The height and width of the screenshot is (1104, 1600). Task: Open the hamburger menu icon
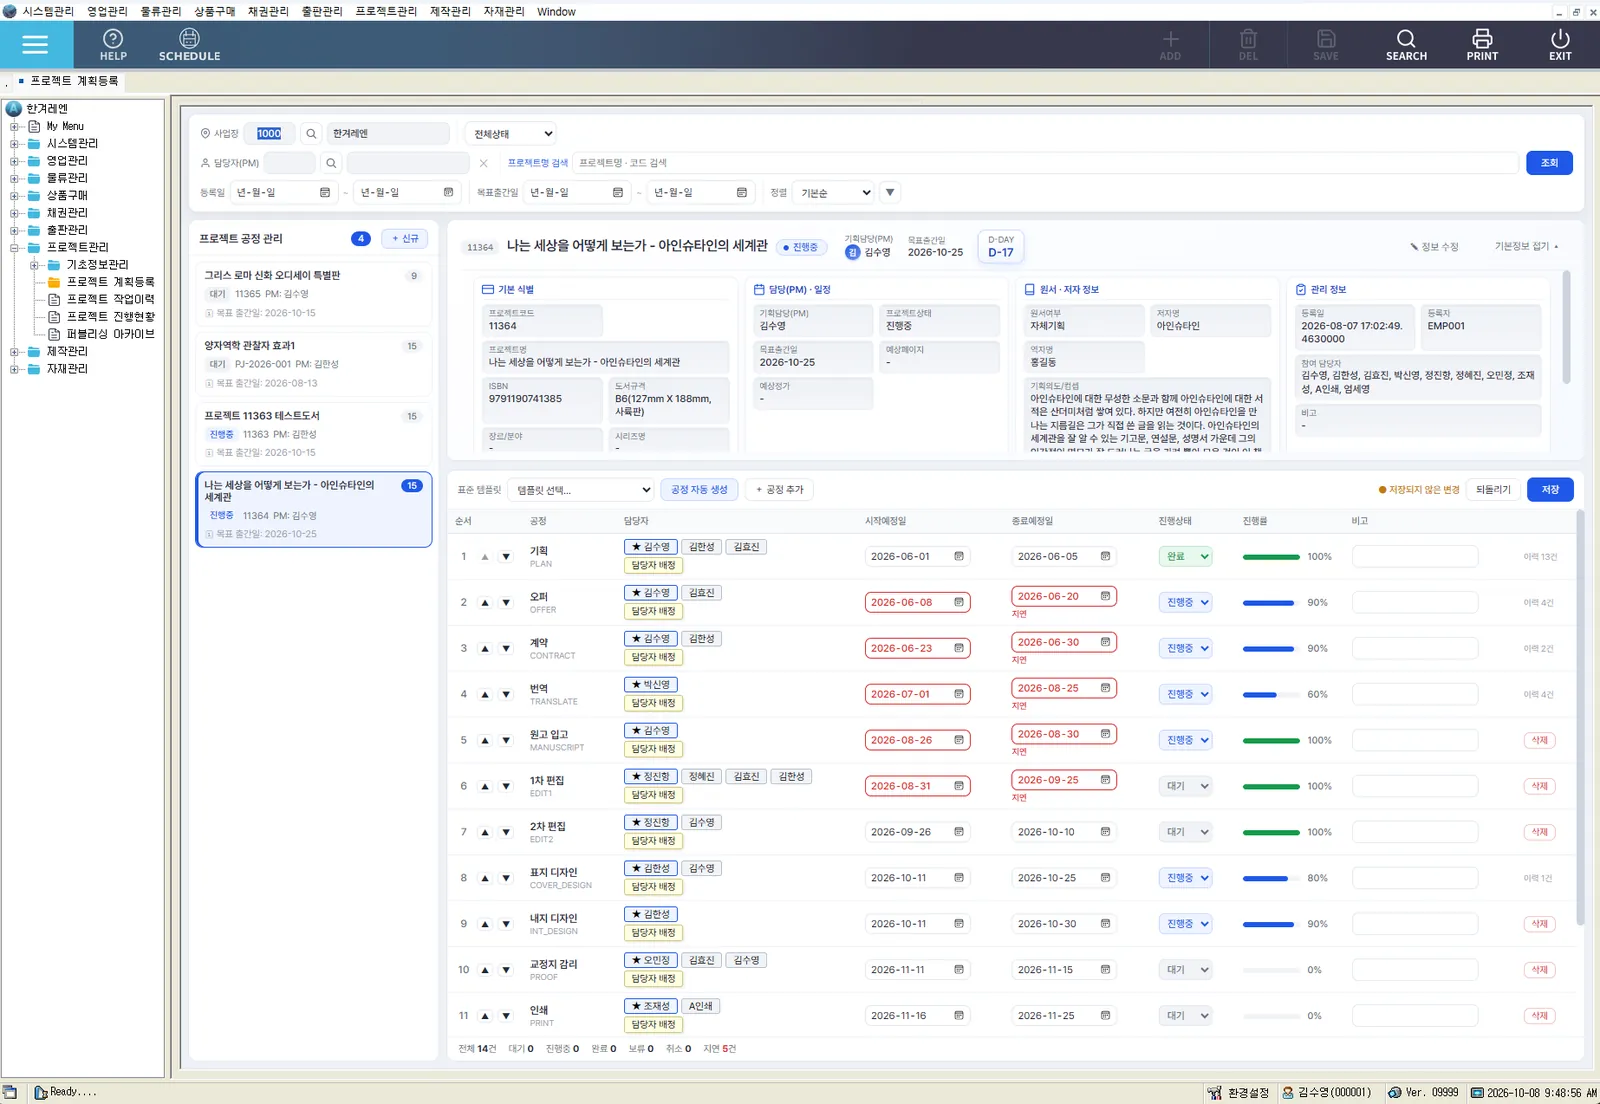click(x=35, y=44)
